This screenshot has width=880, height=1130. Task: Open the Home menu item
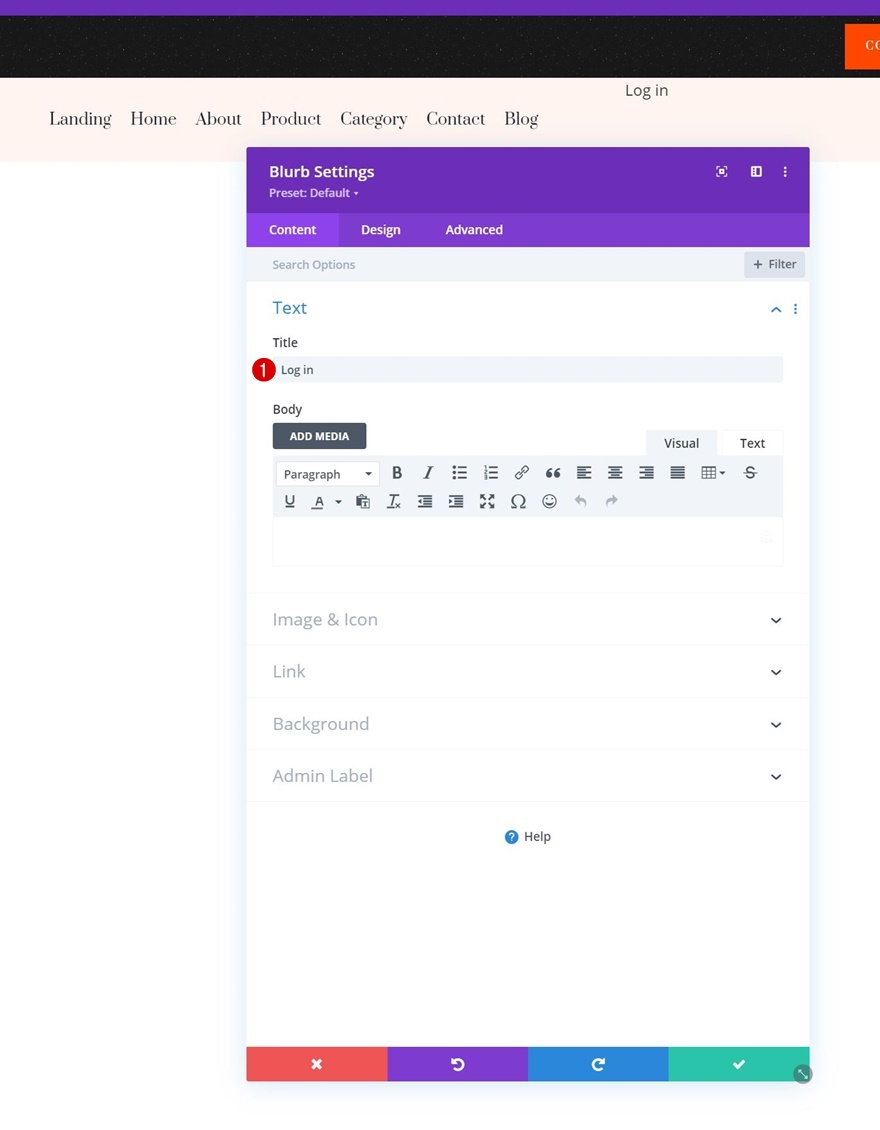point(154,119)
